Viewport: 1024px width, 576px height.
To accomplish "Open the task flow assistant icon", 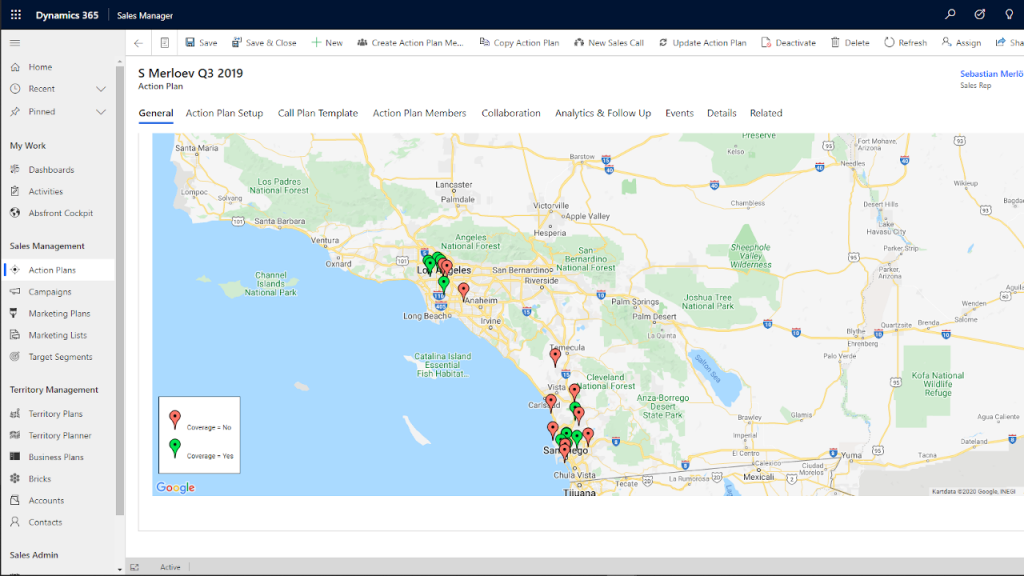I will pyautogui.click(x=980, y=14).
